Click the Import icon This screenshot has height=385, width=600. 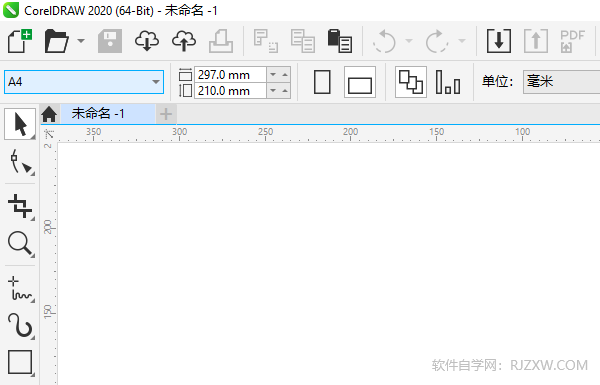(x=499, y=41)
